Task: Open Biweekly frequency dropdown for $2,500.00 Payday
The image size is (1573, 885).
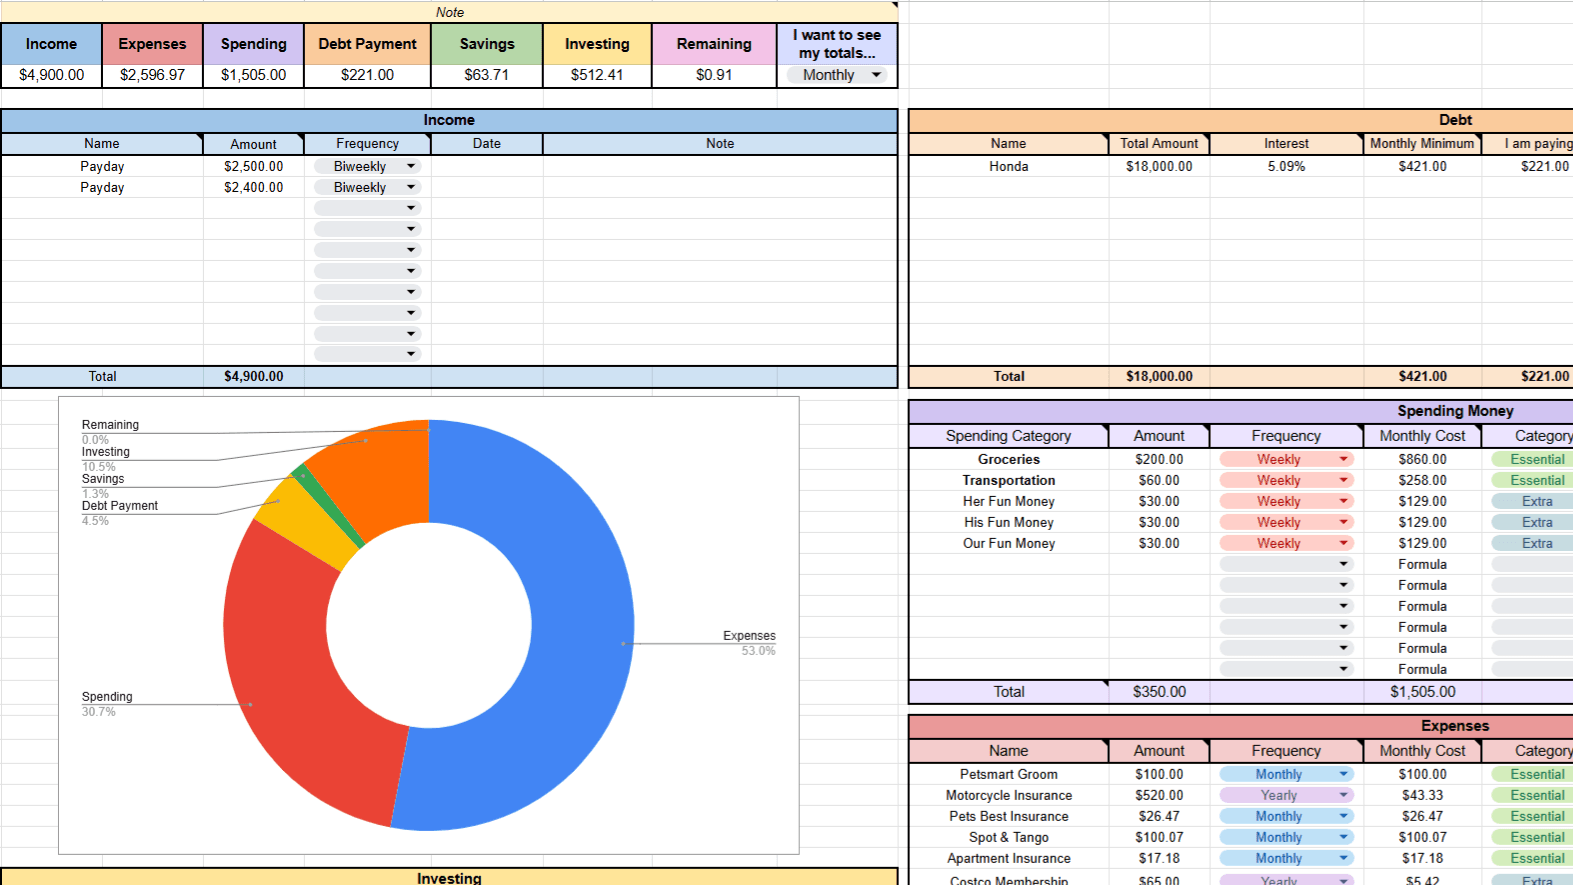Action: click(368, 167)
